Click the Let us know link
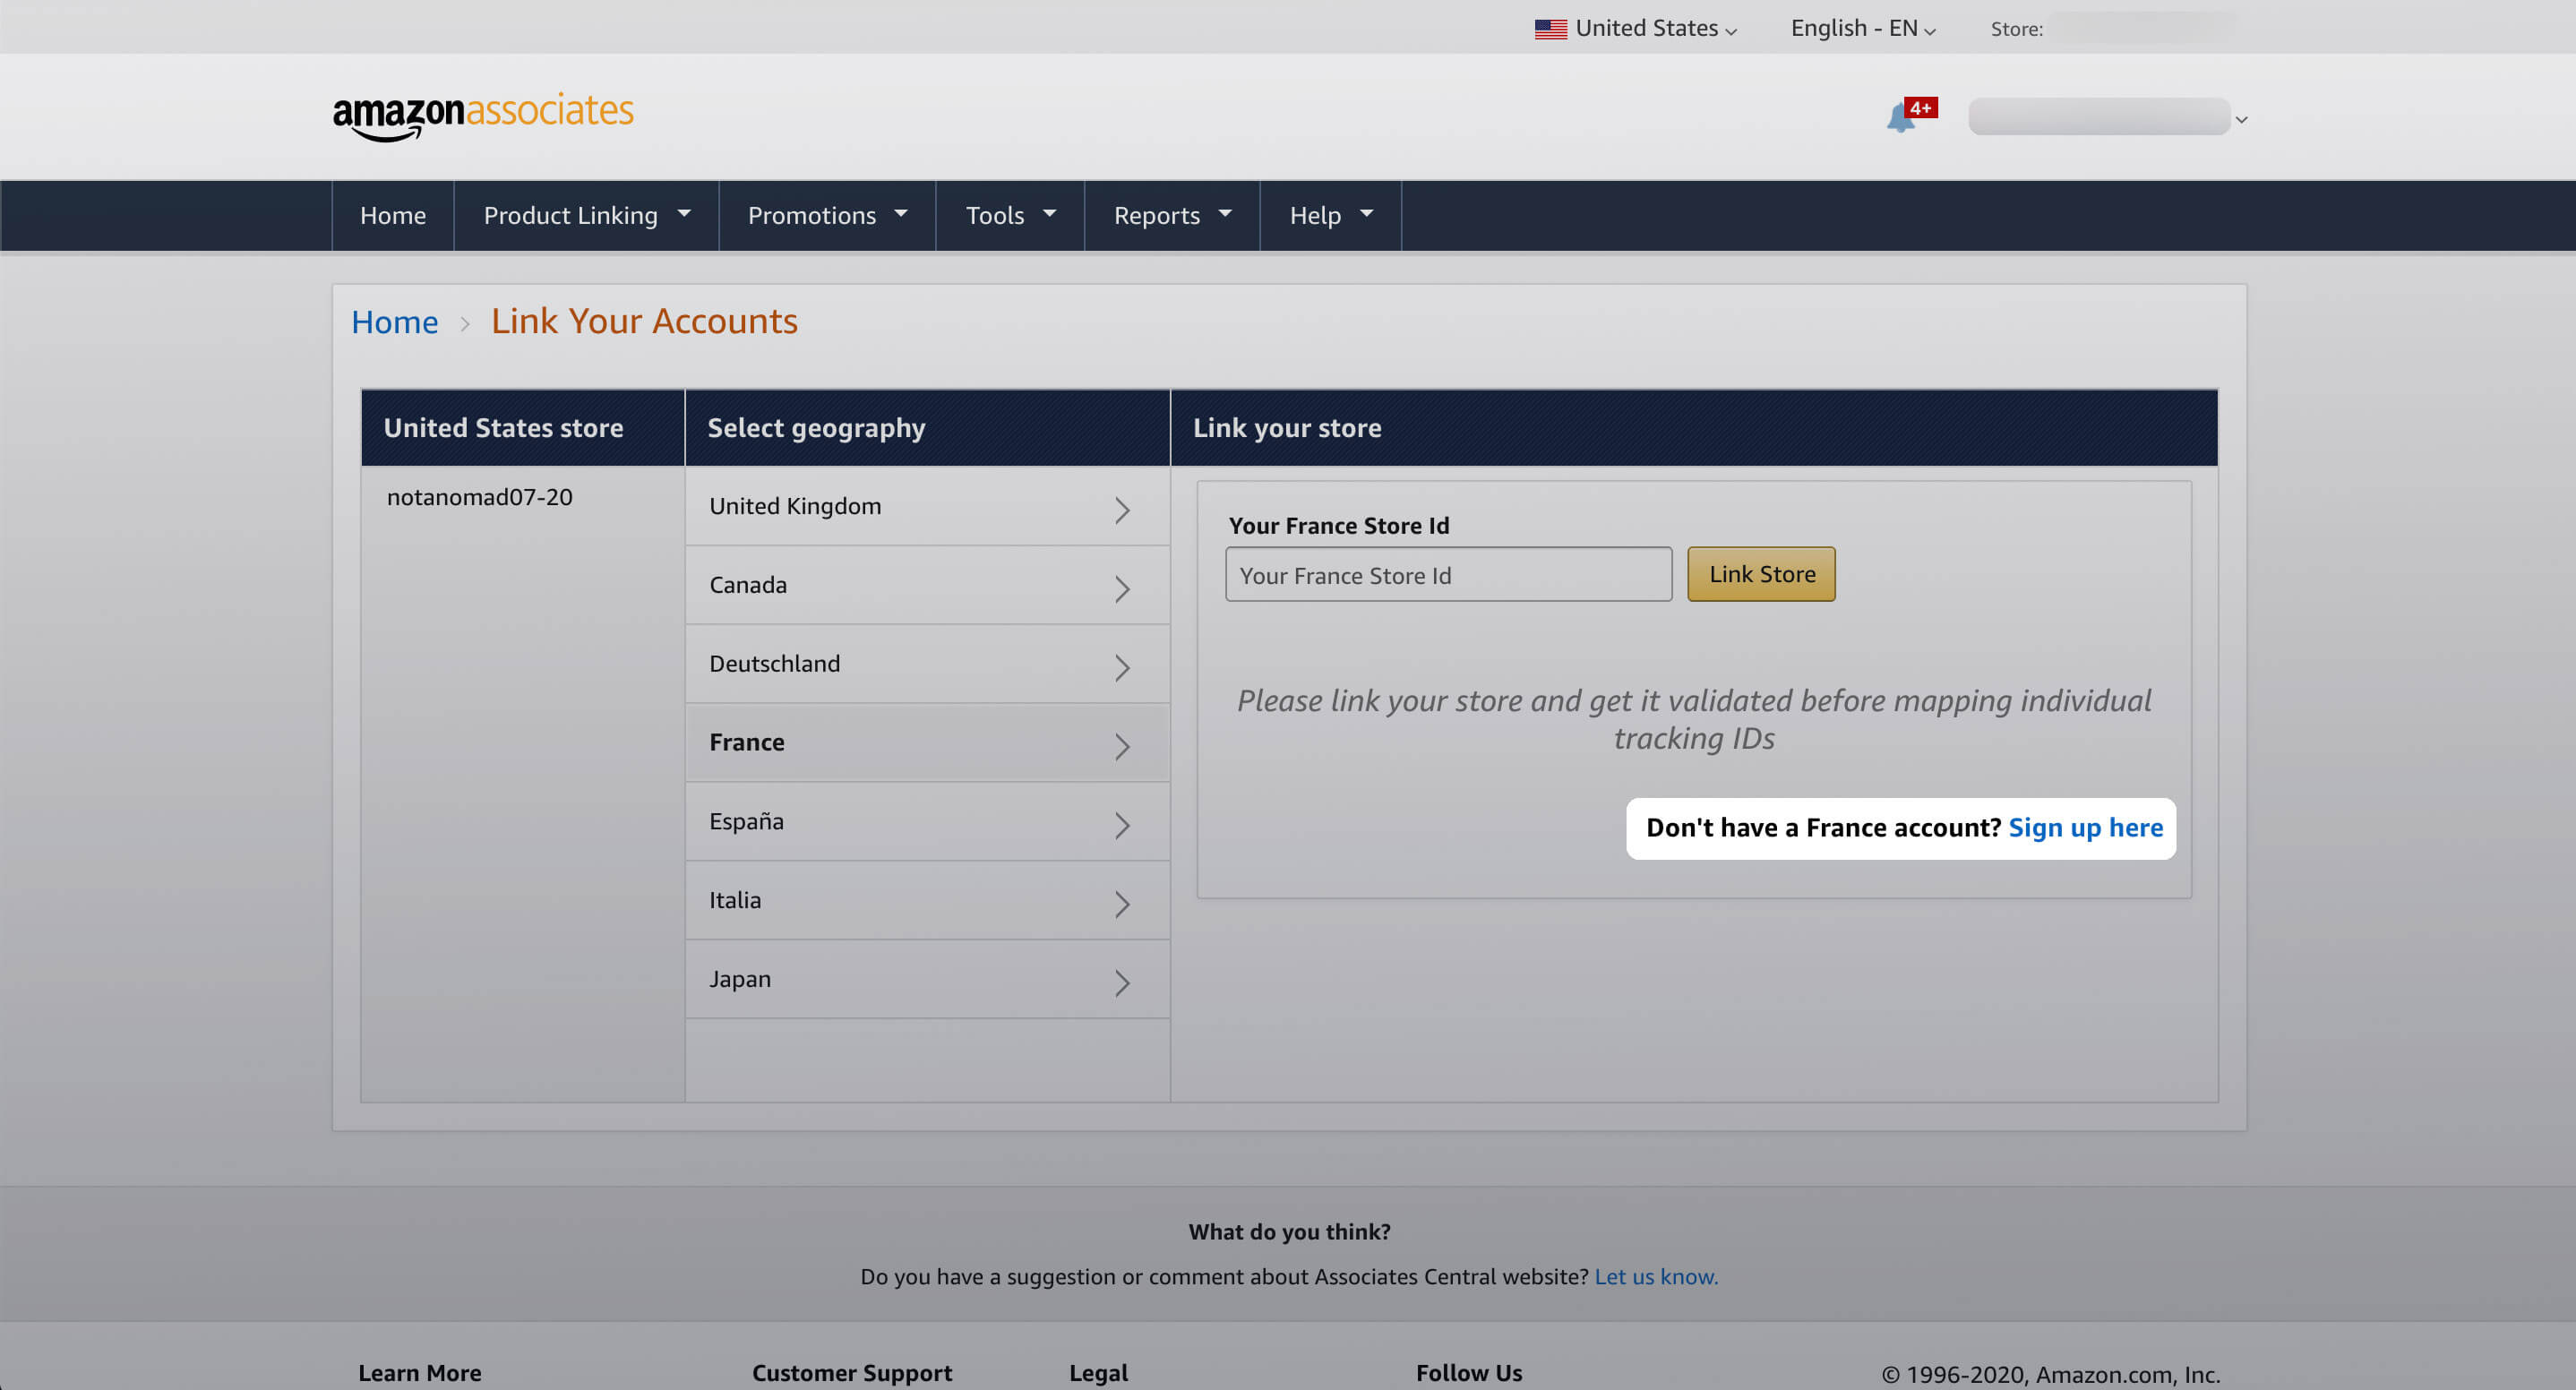Screen dimensions: 2576x1390 tap(1656, 1277)
